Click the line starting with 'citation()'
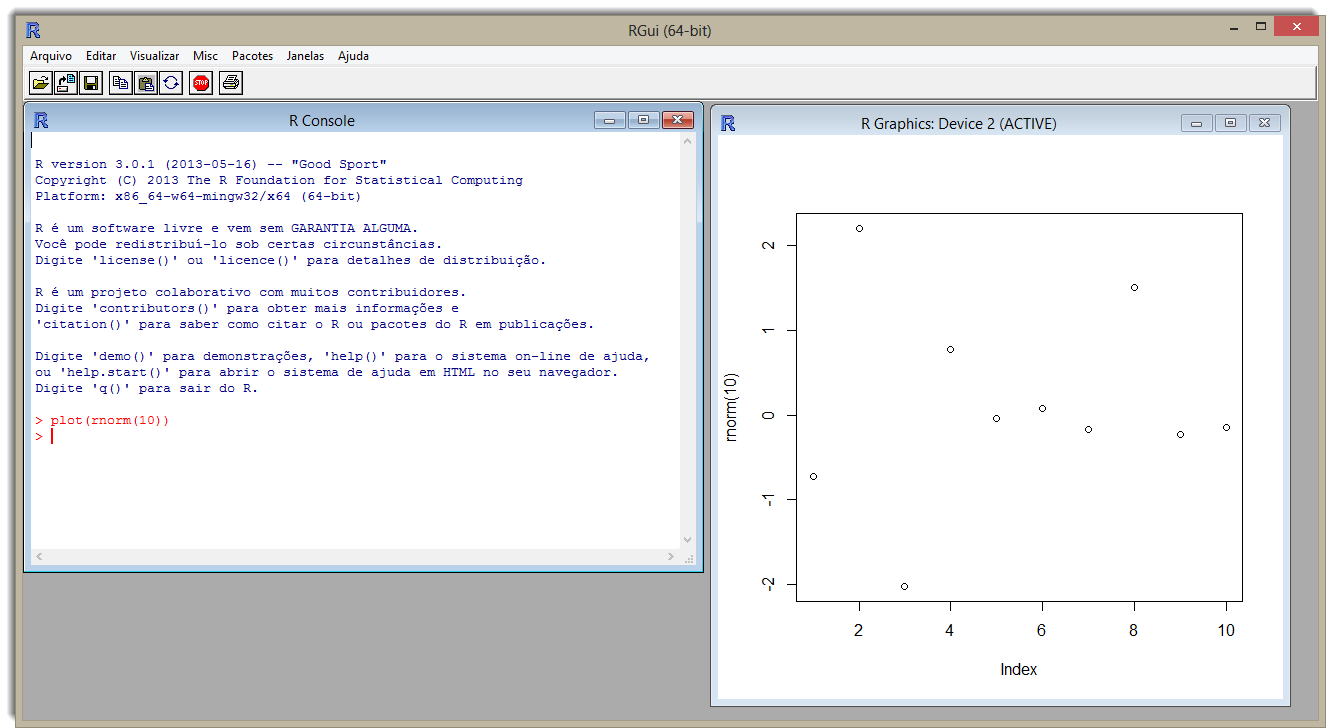Image resolution: width=1326 pixels, height=728 pixels. coord(314,324)
